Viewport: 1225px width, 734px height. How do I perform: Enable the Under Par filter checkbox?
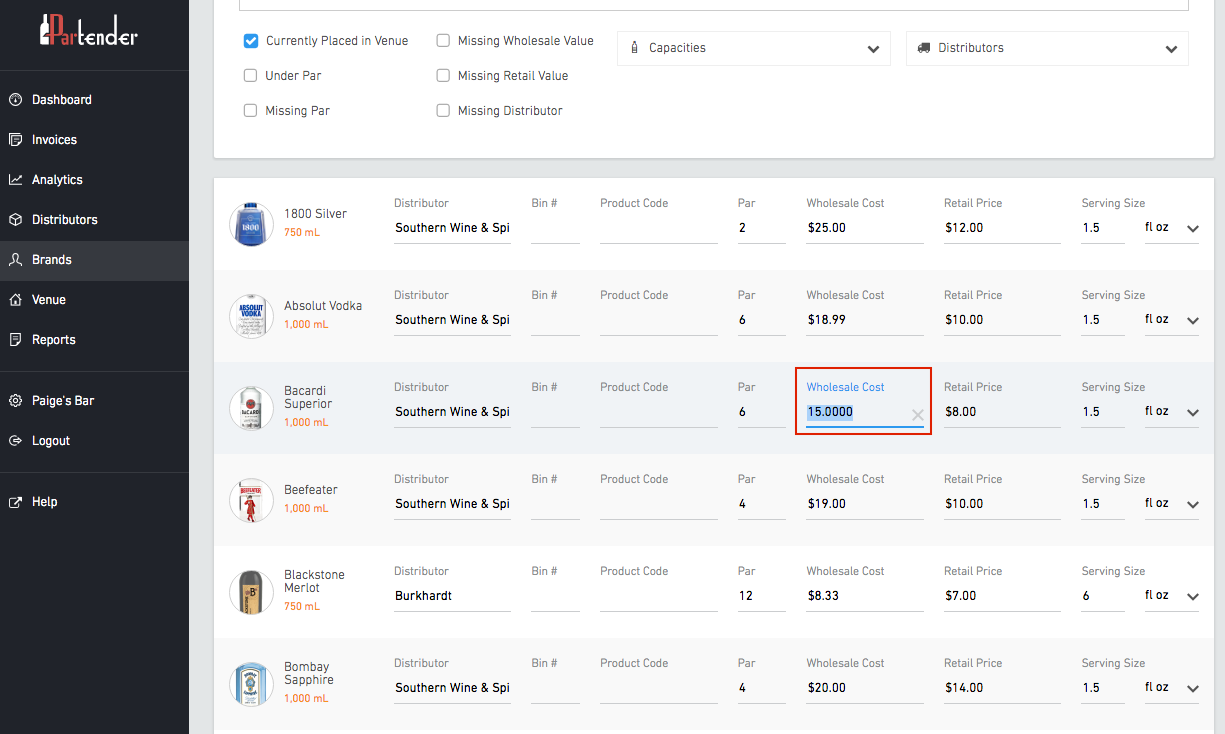[251, 76]
